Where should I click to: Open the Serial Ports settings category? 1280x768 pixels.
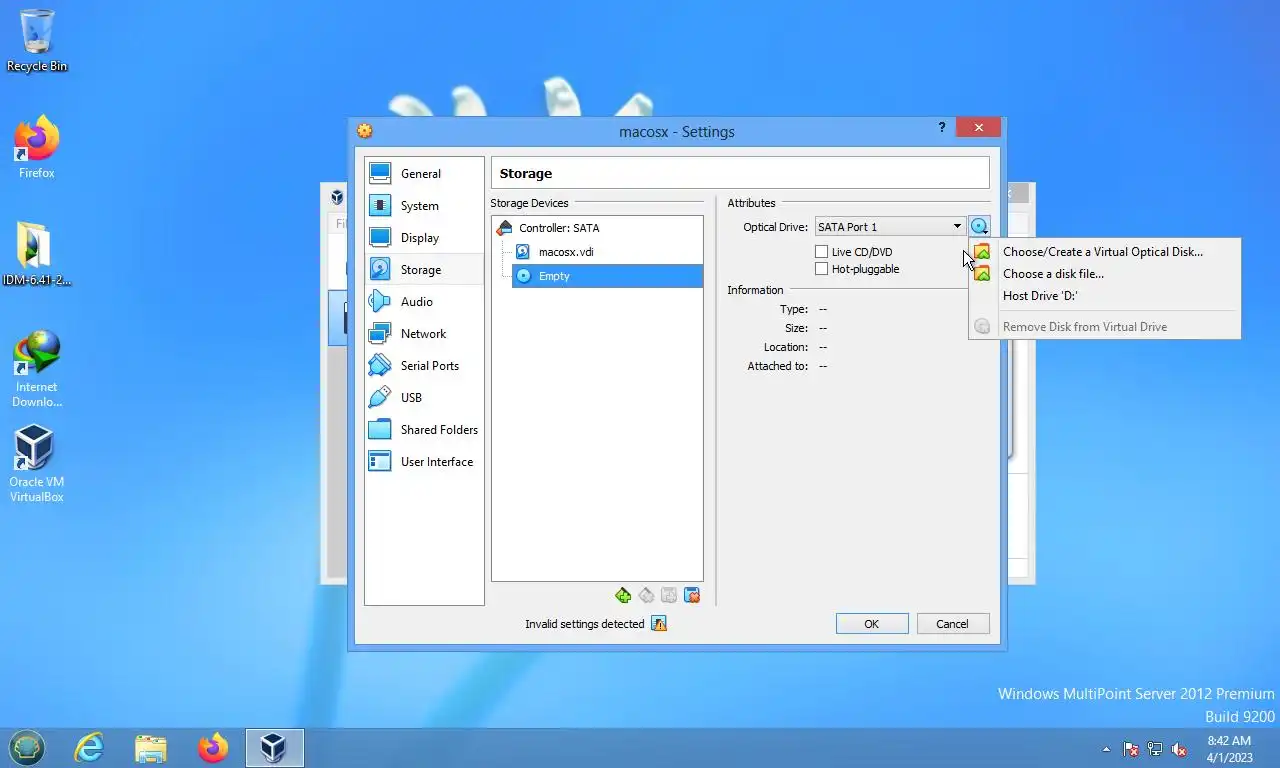pos(424,365)
